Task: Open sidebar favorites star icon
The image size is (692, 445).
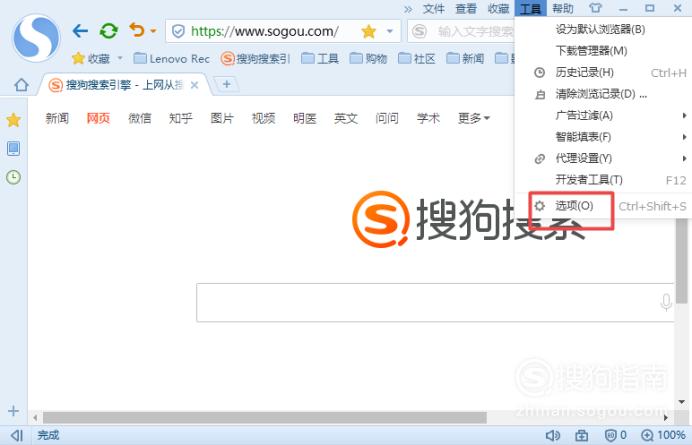Action: pyautogui.click(x=13, y=120)
